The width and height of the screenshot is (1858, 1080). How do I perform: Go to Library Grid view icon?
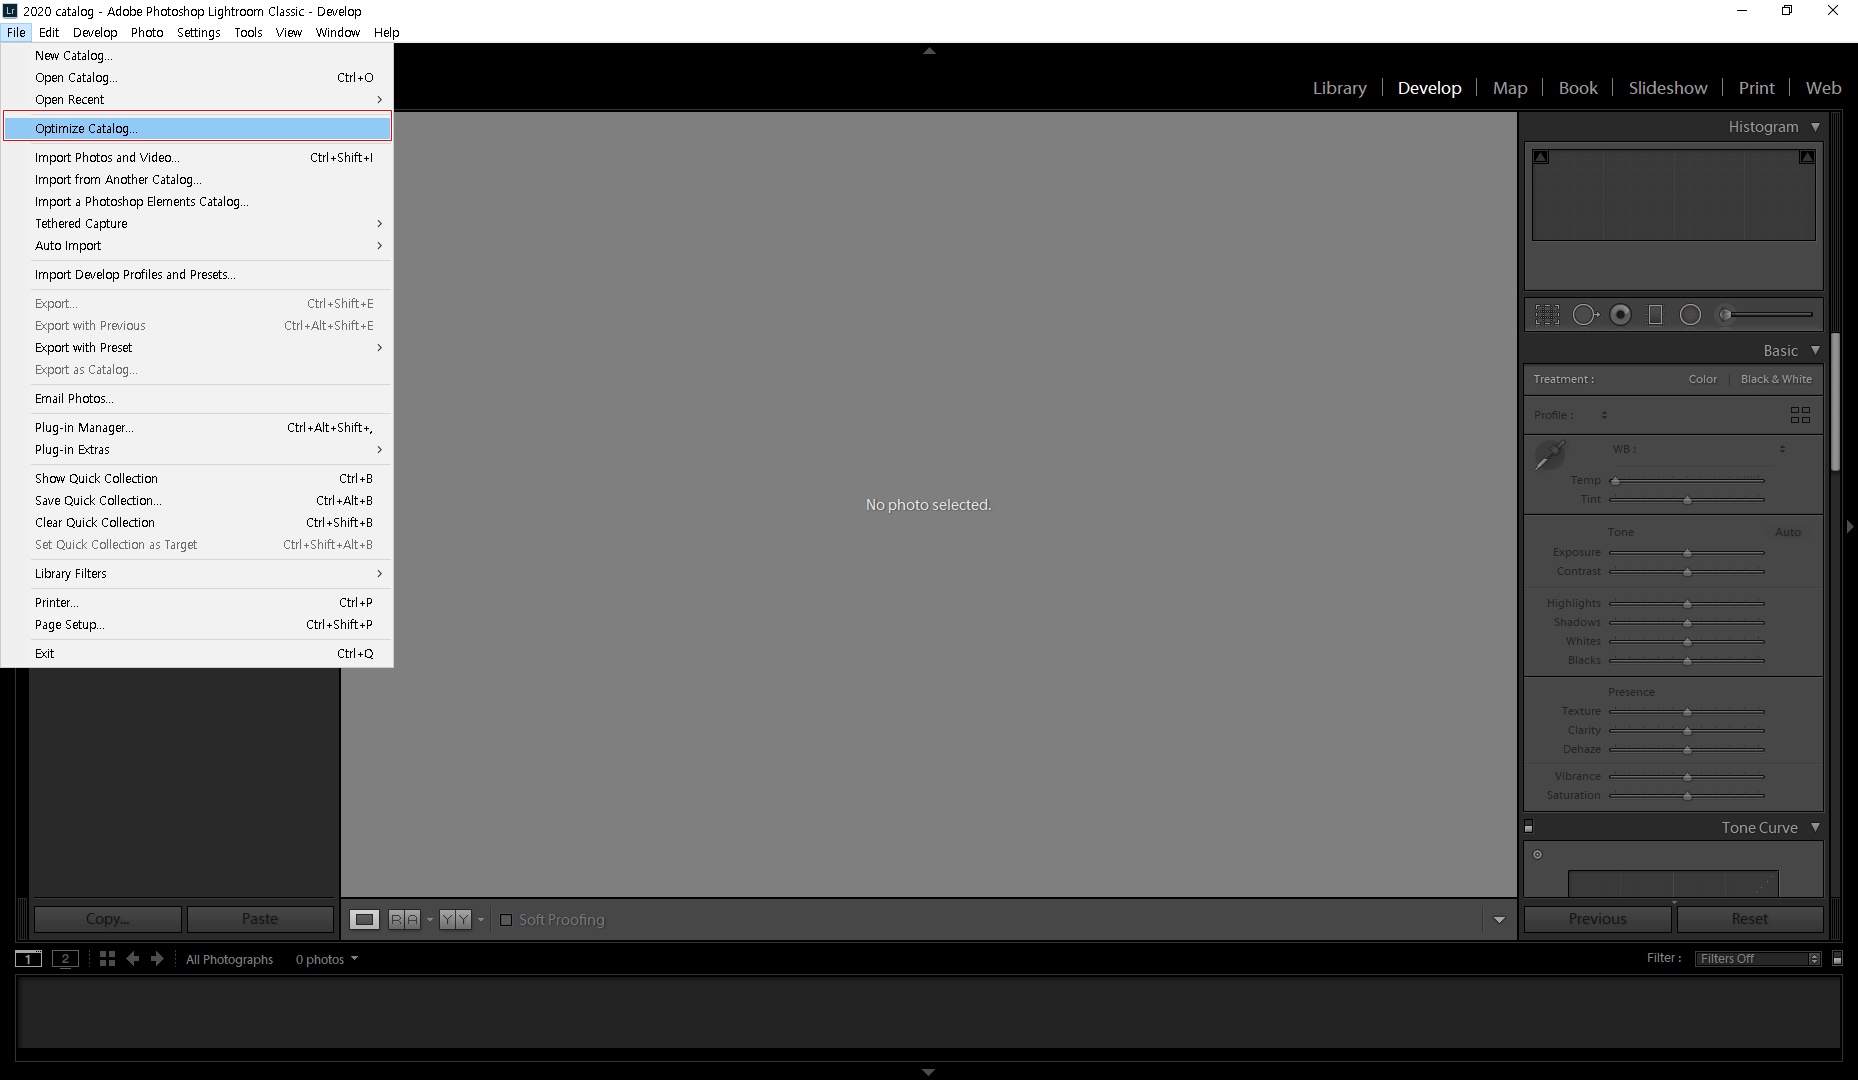(107, 959)
